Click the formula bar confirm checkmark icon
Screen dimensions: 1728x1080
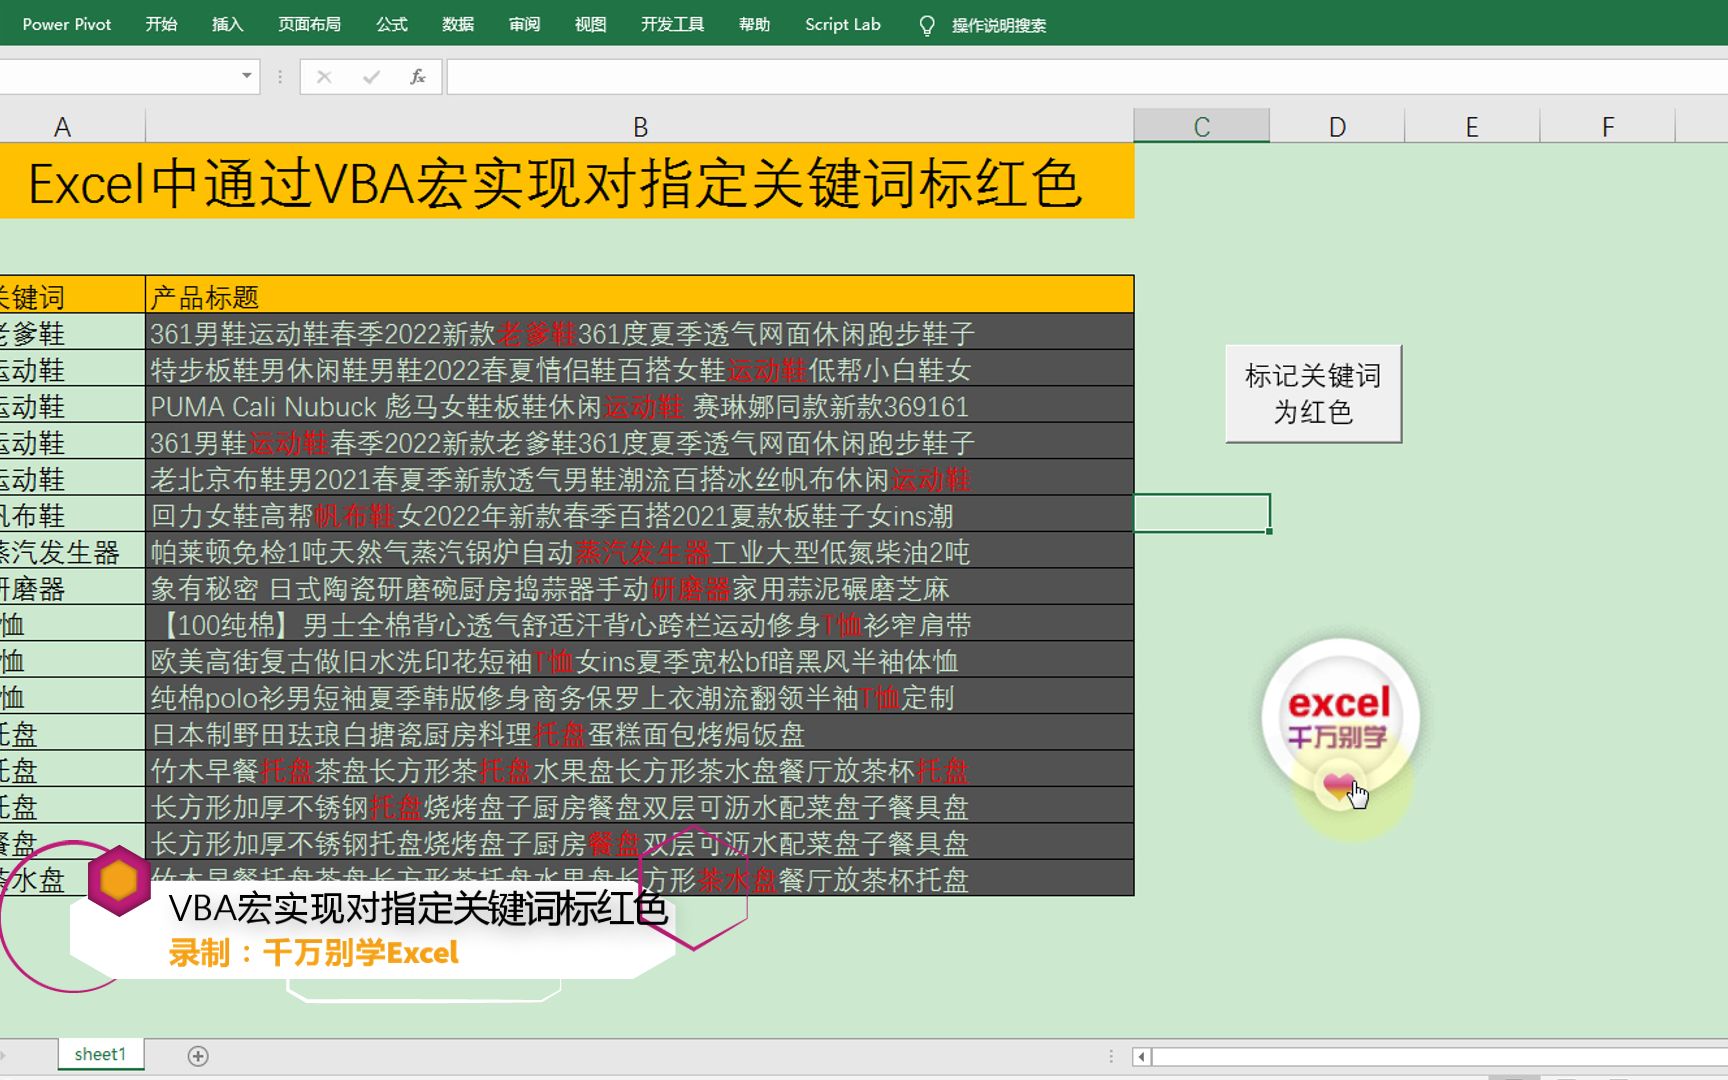pyautogui.click(x=371, y=76)
